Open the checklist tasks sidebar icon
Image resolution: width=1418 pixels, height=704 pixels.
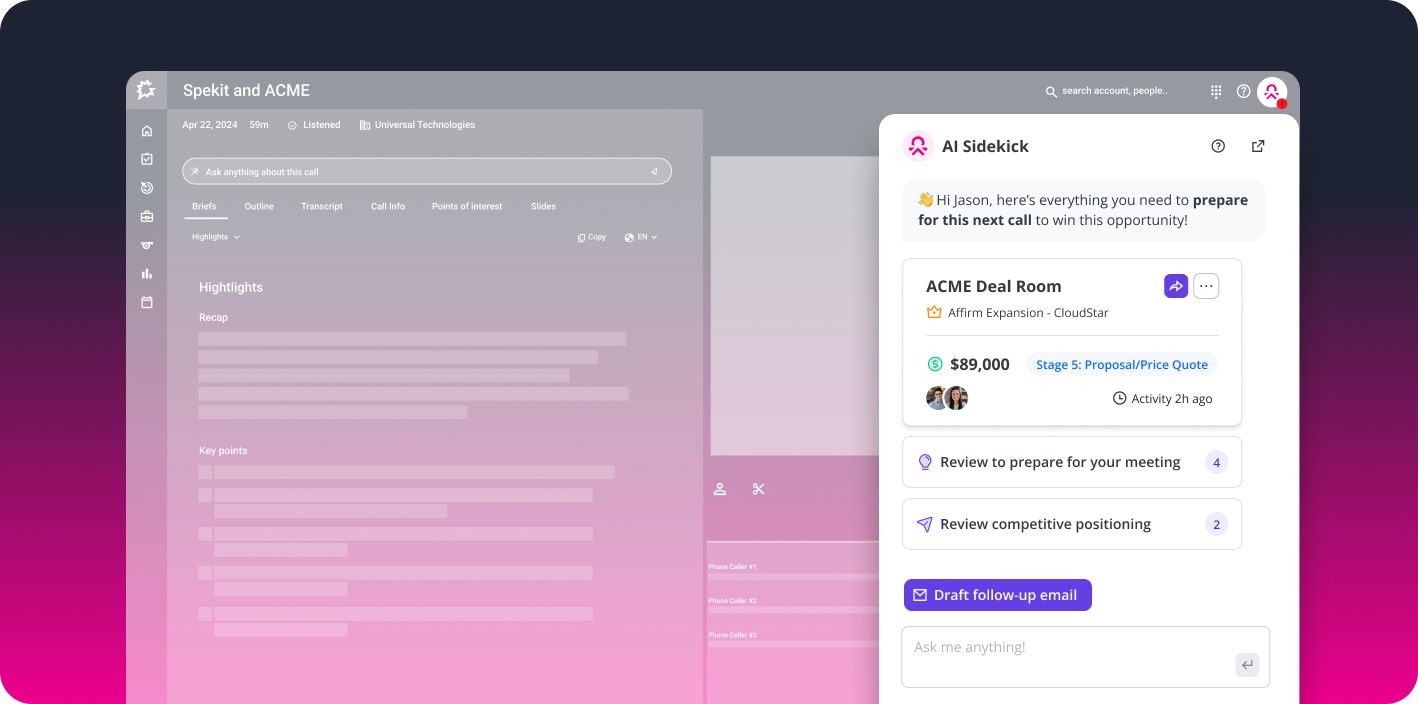coord(147,159)
